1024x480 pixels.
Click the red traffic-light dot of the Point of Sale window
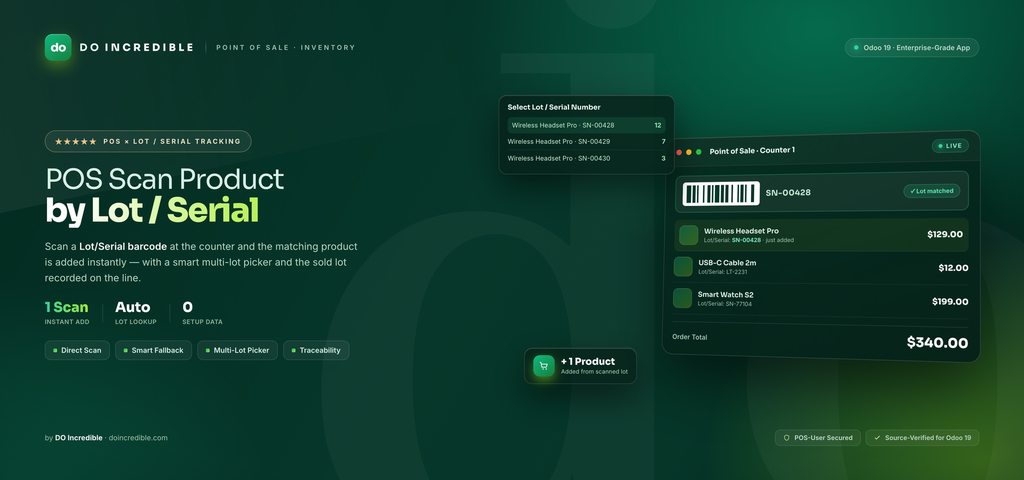tap(679, 152)
